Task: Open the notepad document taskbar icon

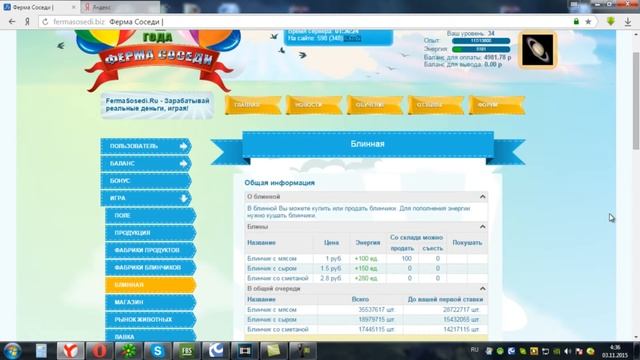Action: pyautogui.click(x=41, y=351)
